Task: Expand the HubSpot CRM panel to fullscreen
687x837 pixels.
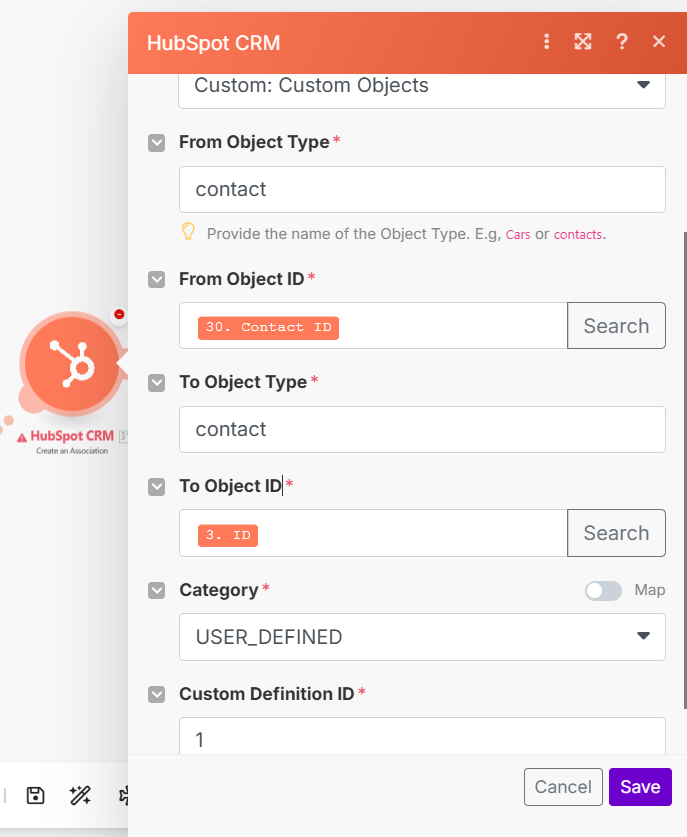Action: (583, 42)
